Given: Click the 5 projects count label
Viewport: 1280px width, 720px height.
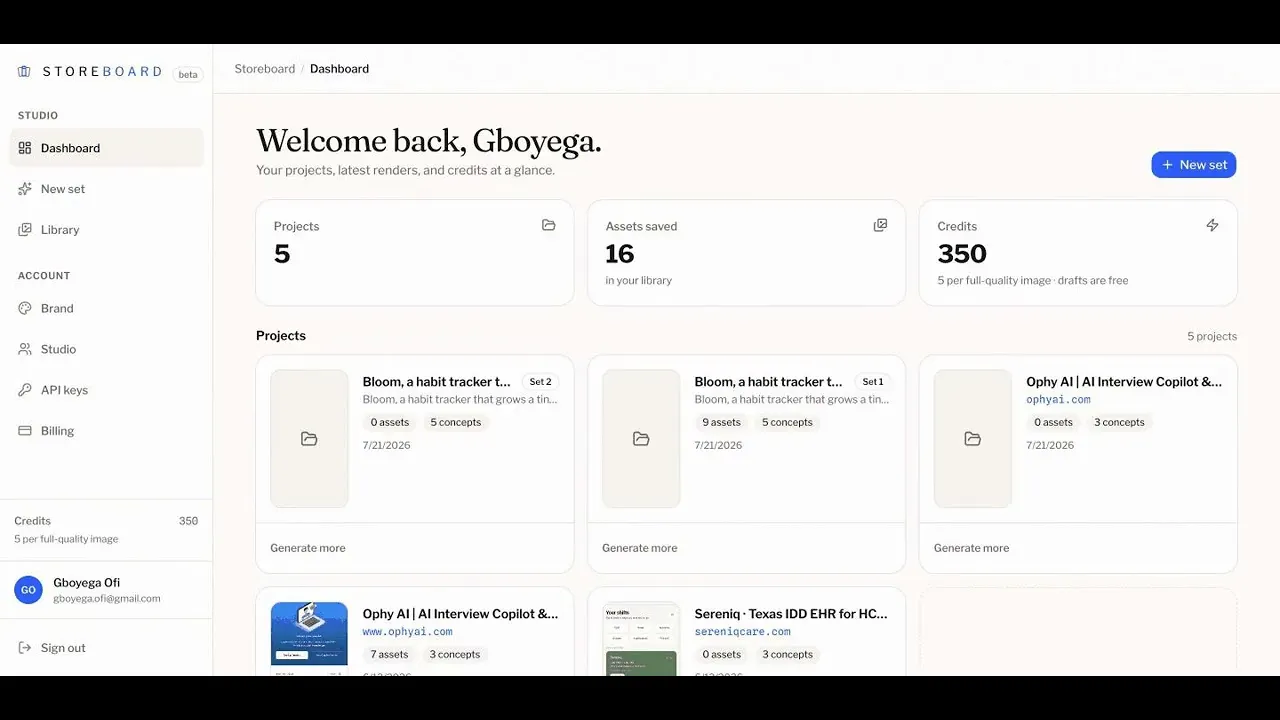Looking at the screenshot, I should 1212,337.
